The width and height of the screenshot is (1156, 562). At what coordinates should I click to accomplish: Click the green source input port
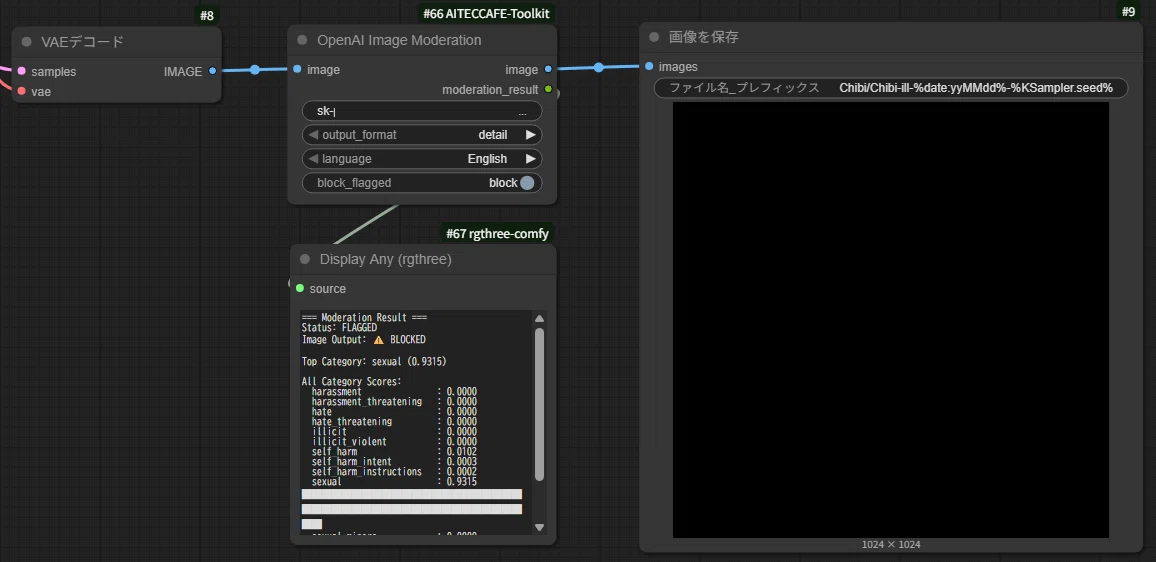pyautogui.click(x=300, y=288)
